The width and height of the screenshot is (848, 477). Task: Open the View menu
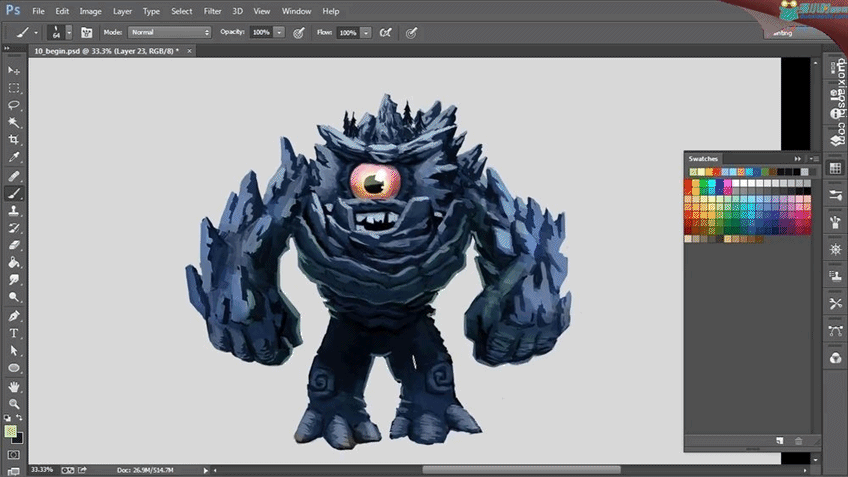pos(262,11)
